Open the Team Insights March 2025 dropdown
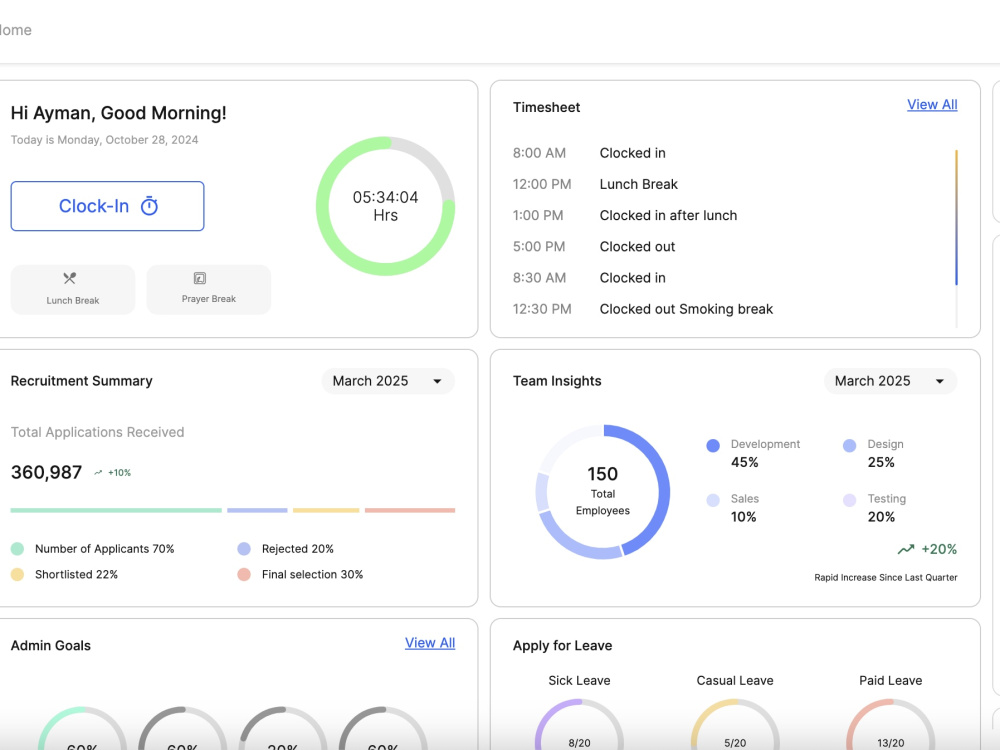This screenshot has width=1000, height=750. tap(890, 381)
